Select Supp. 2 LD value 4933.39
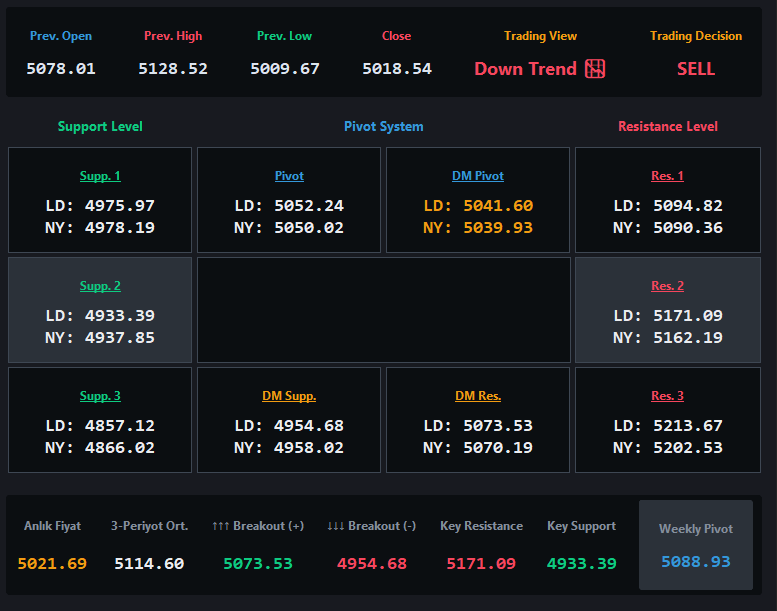The width and height of the screenshot is (777, 611). [x=120, y=316]
